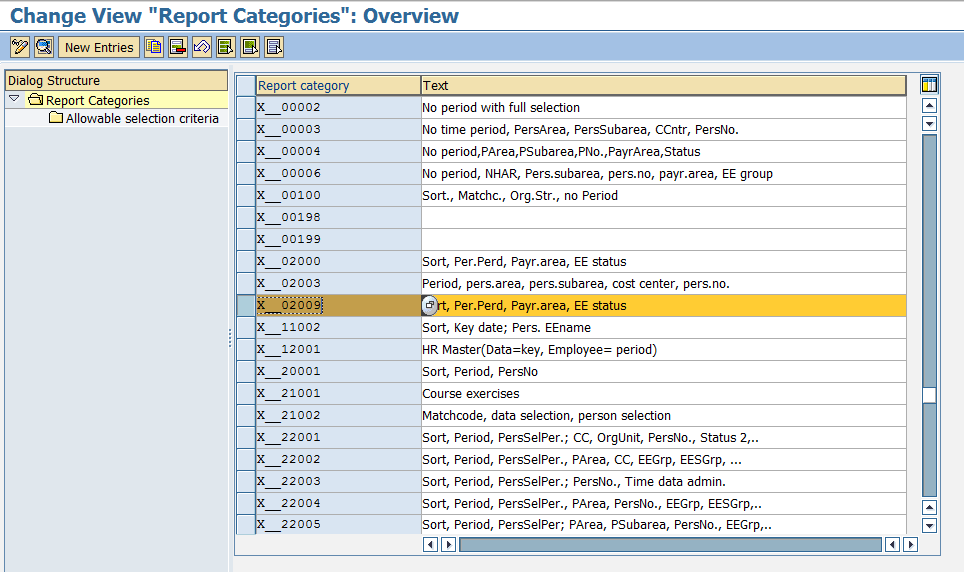This screenshot has width=964, height=572.
Task: Click the lower scroll-up arrow of the table
Action: point(930,507)
